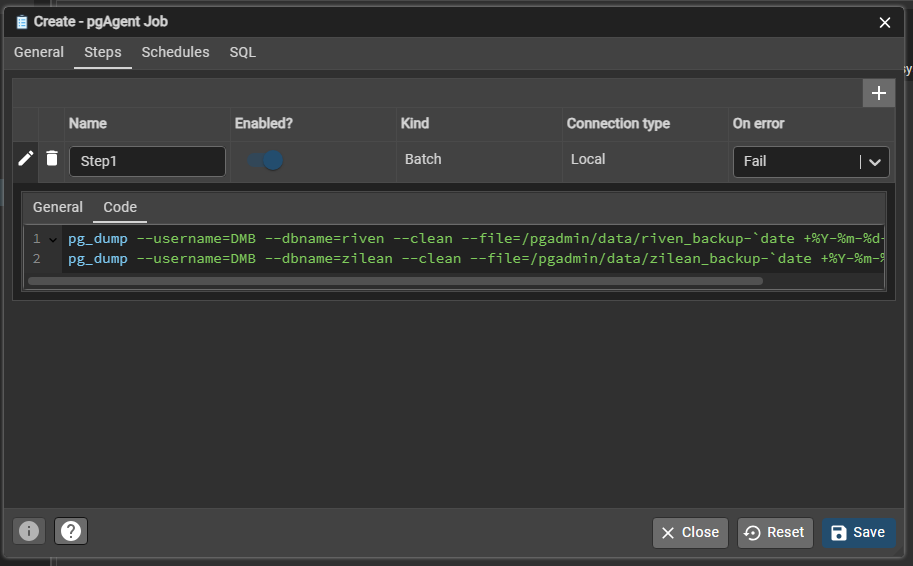The image size is (913, 566).
Task: Save the pgAgent job
Action: (x=858, y=533)
